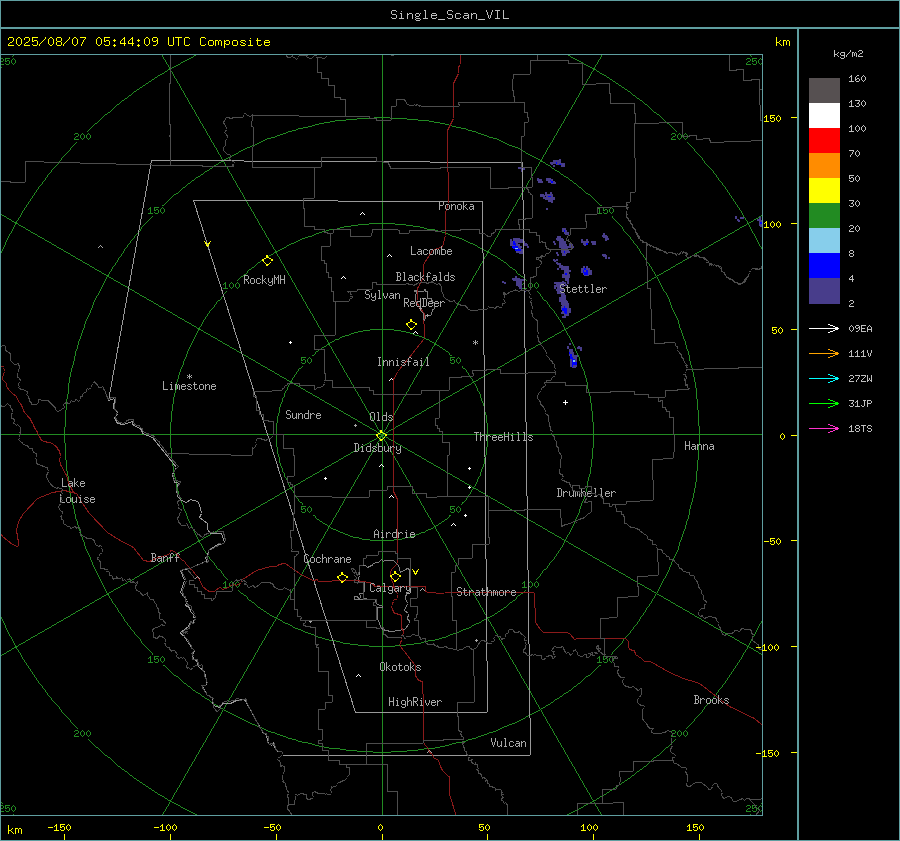Click the legend value 160
The image size is (900, 841).
857,79
